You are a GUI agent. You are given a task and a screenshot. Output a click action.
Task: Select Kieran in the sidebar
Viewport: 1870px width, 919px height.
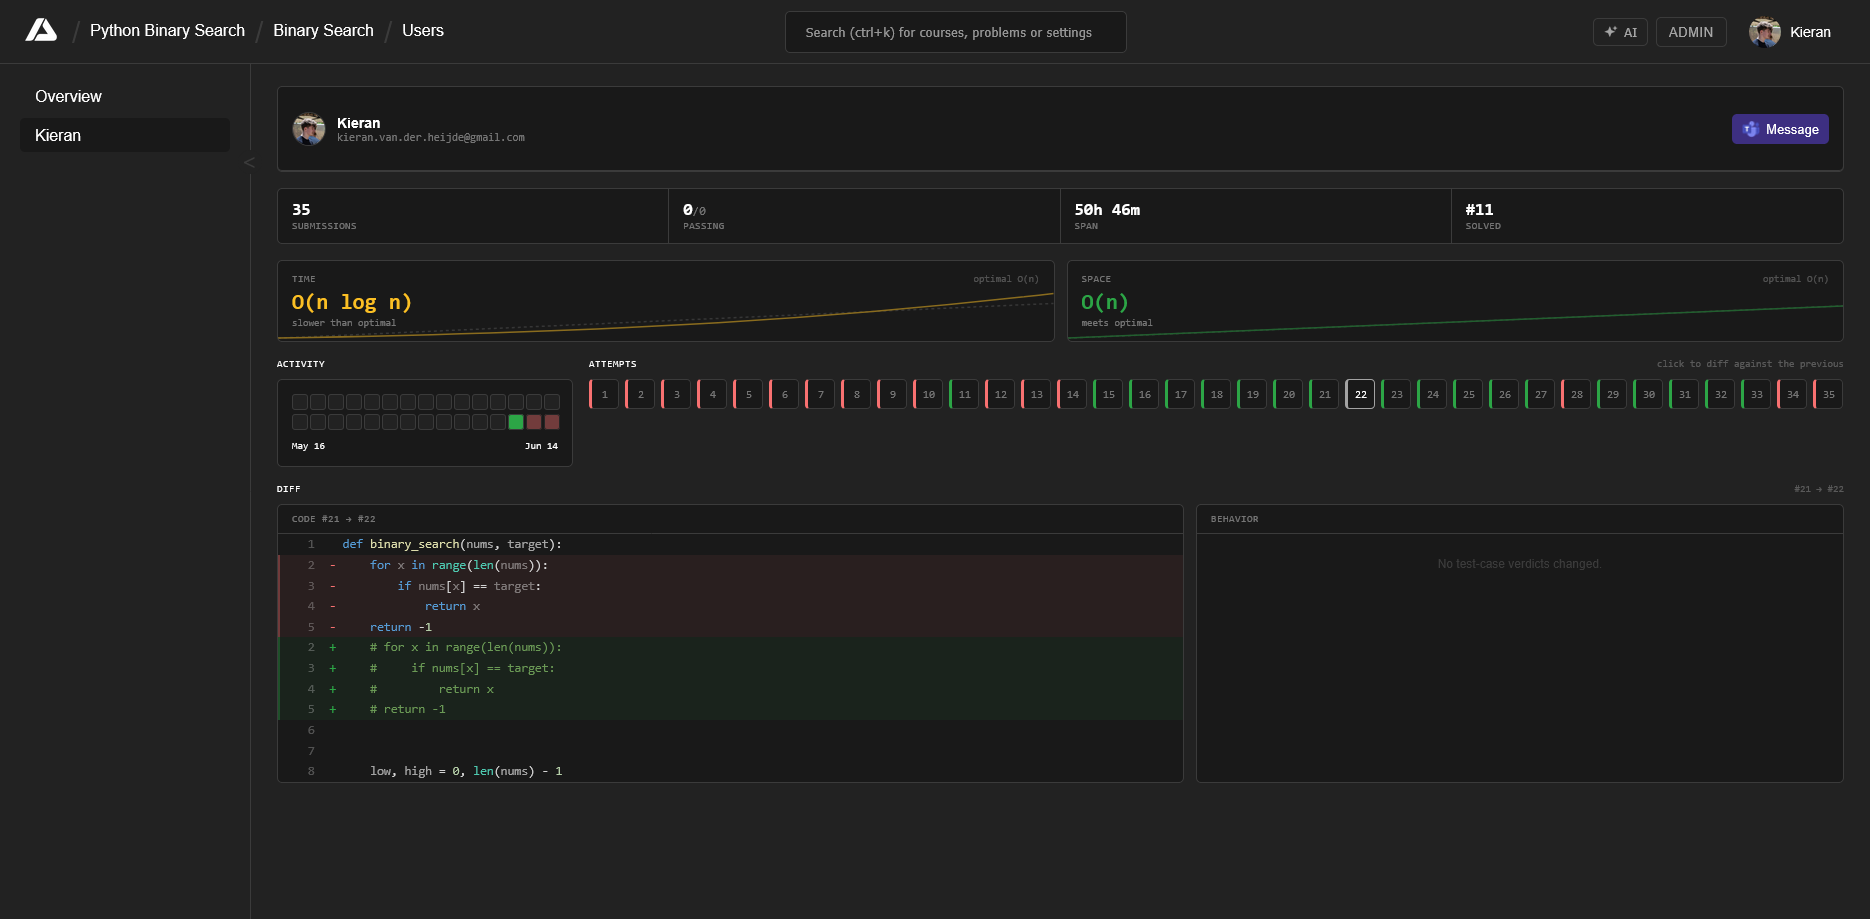pyautogui.click(x=125, y=135)
